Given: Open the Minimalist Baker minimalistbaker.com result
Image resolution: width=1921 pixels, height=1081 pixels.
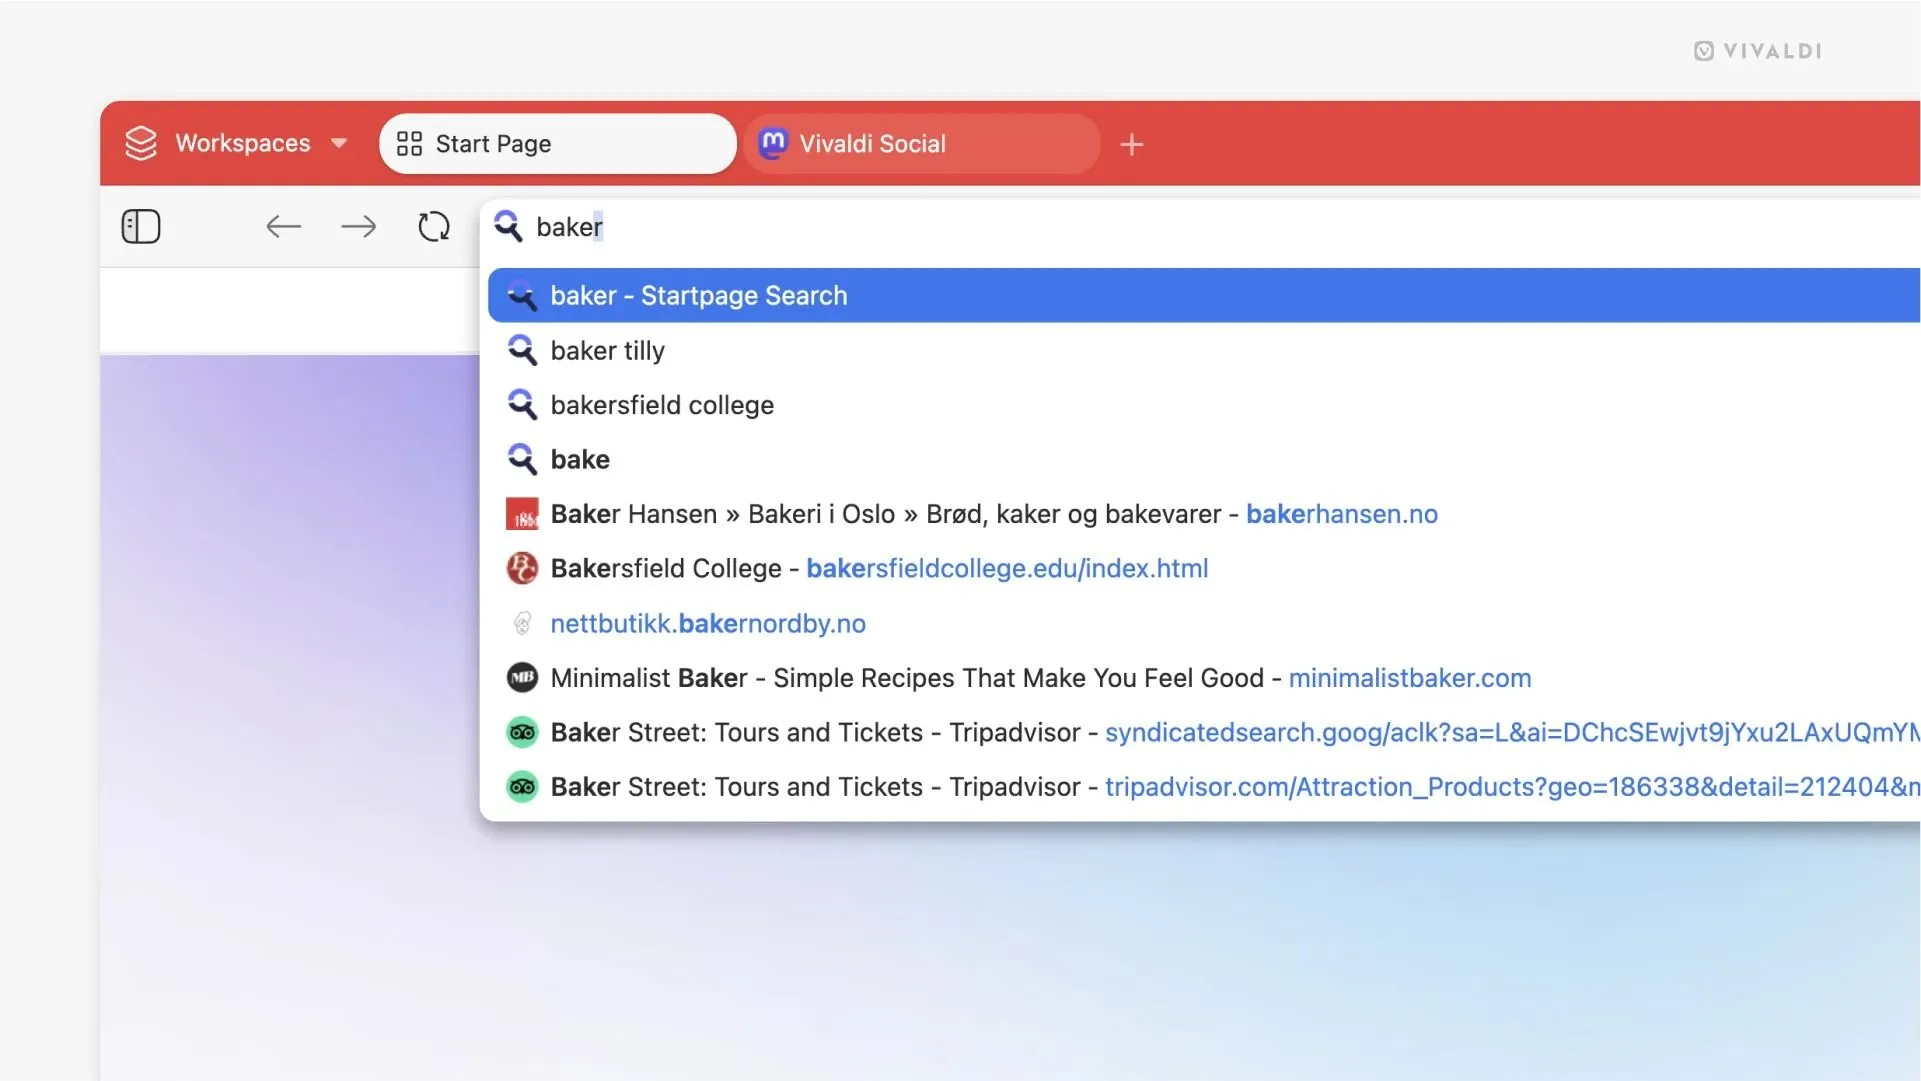Looking at the screenshot, I should (1040, 678).
